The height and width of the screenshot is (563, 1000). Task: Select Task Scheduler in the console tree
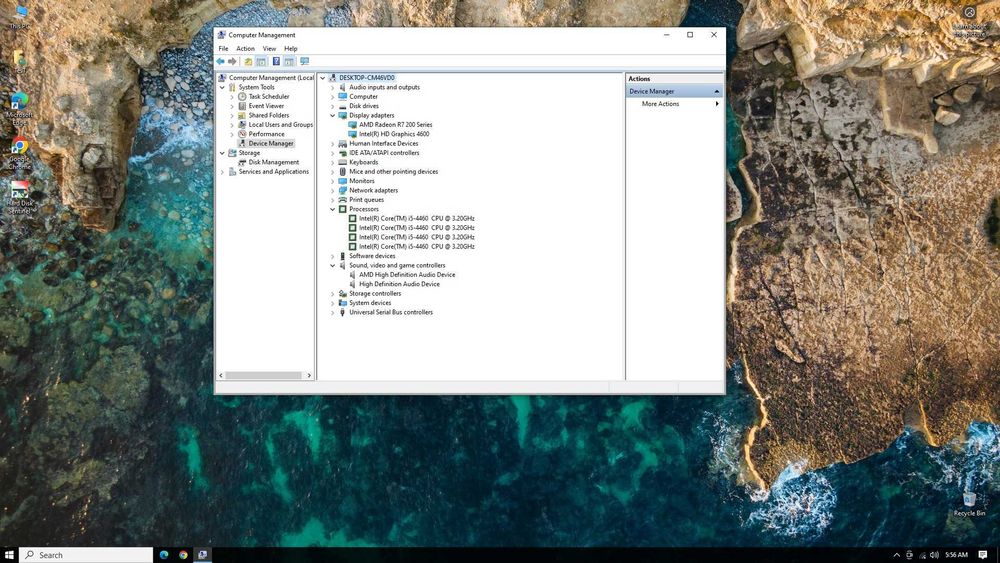268,96
